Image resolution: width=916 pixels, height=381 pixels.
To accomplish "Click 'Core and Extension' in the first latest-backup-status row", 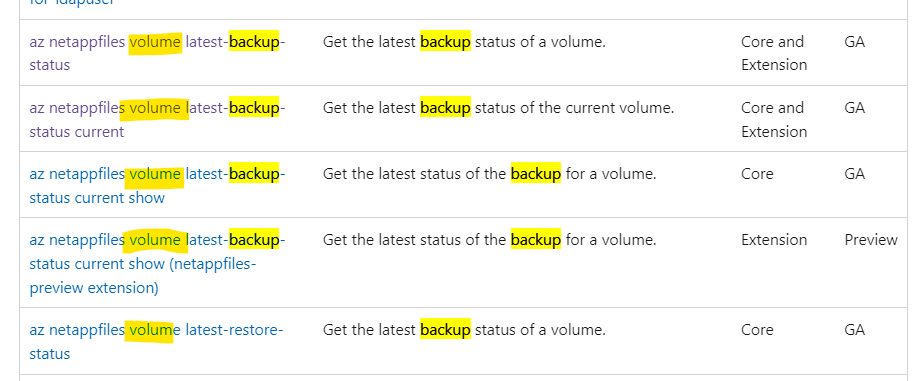I will pyautogui.click(x=774, y=53).
